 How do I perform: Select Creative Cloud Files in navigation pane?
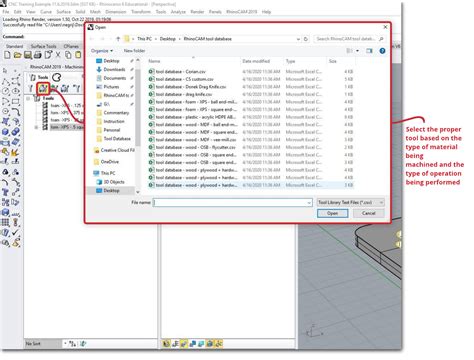click(114, 150)
